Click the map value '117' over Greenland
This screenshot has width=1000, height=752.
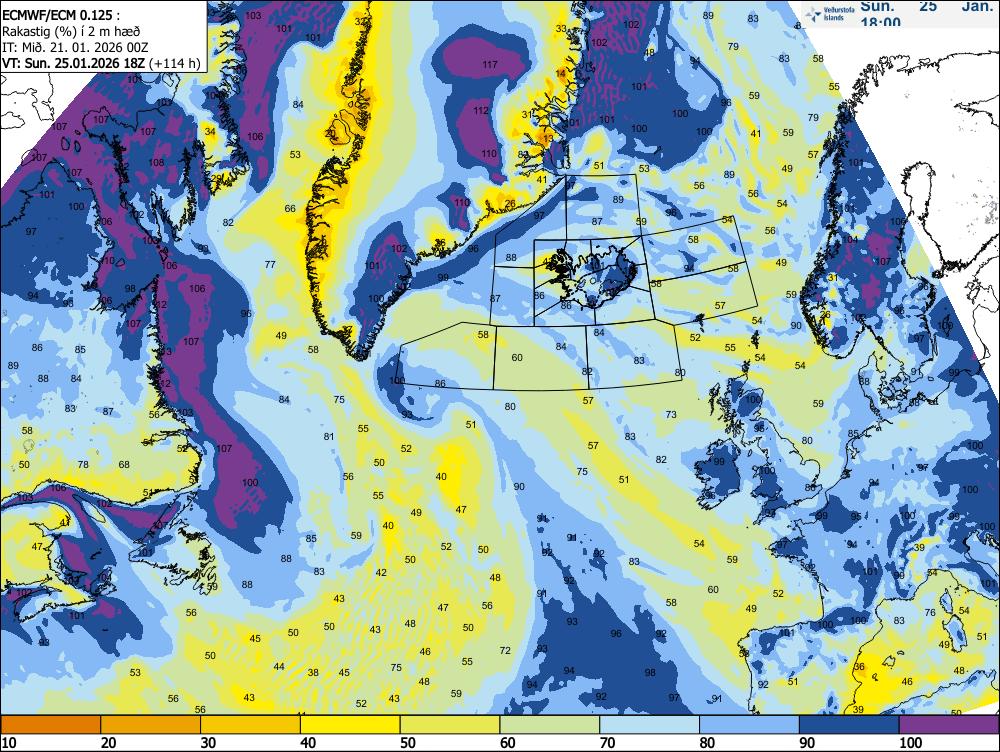[x=490, y=64]
